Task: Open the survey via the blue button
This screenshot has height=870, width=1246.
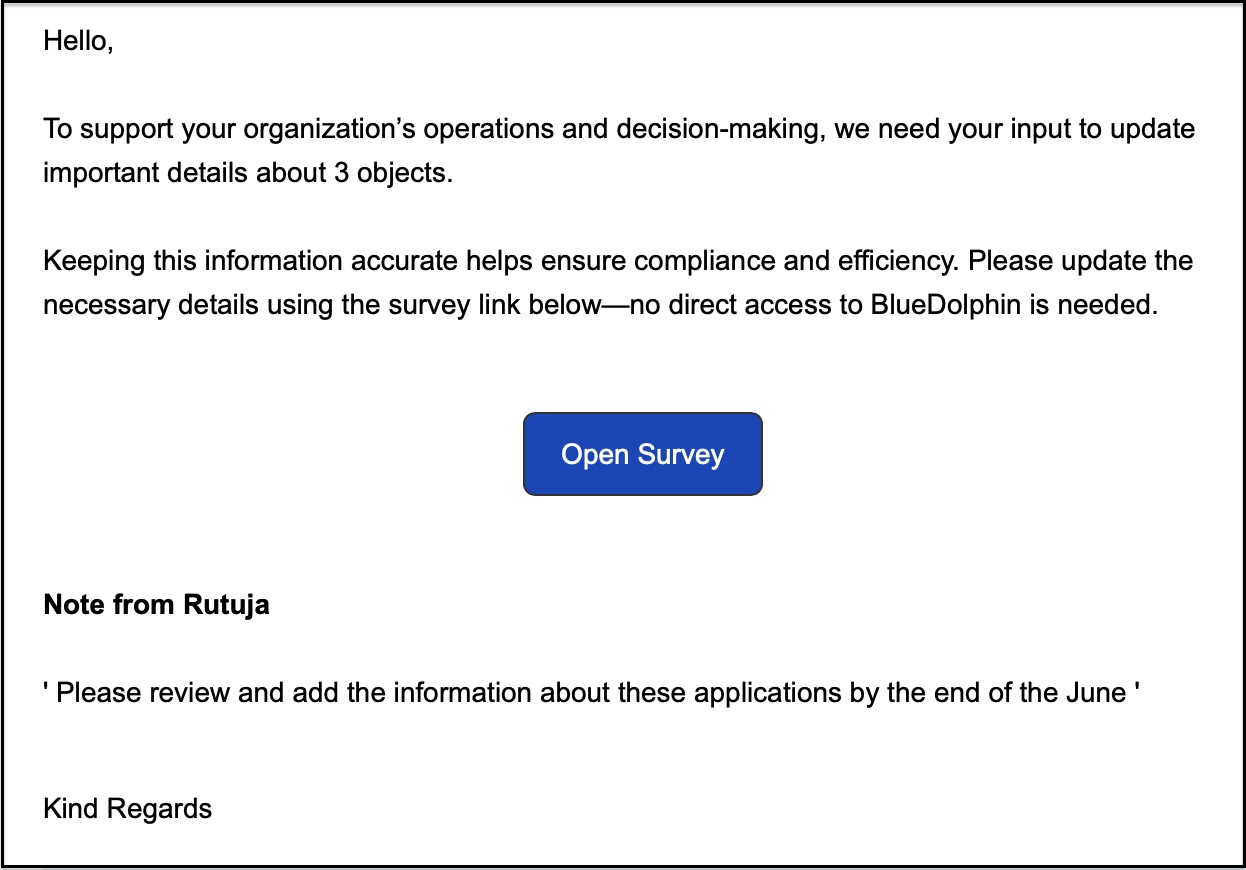Action: 643,454
